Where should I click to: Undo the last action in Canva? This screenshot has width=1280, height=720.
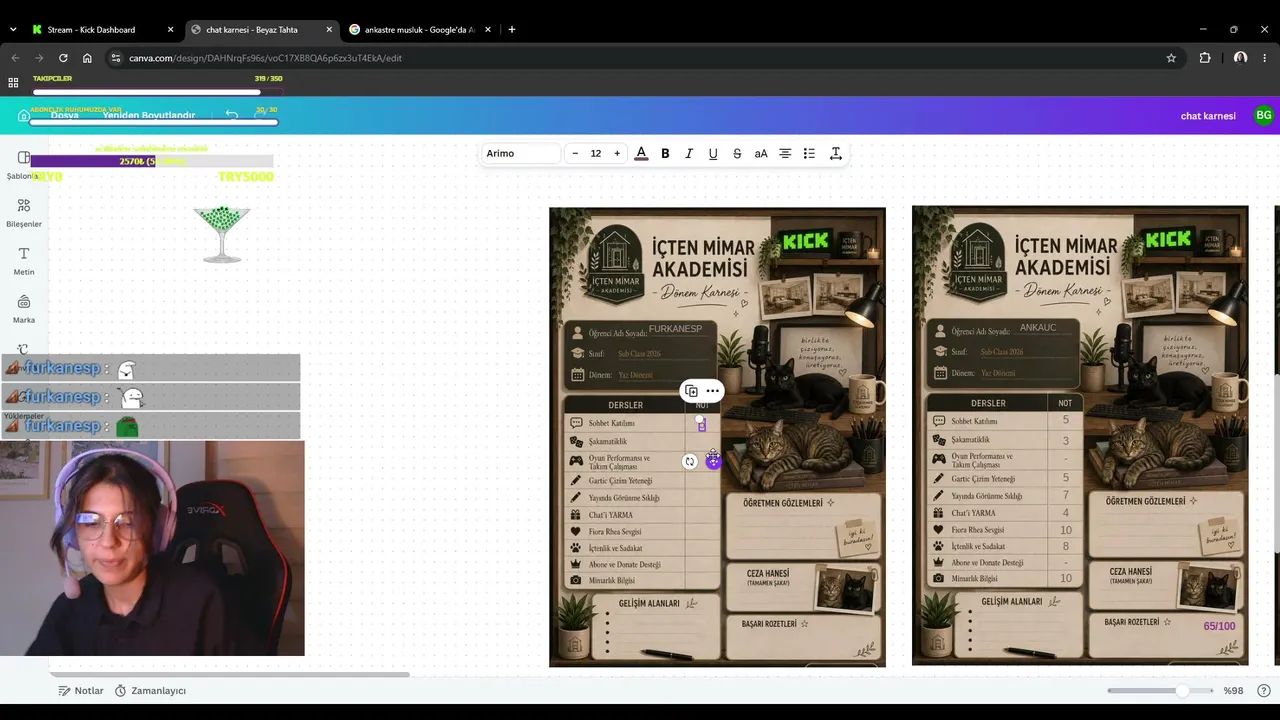(x=232, y=115)
